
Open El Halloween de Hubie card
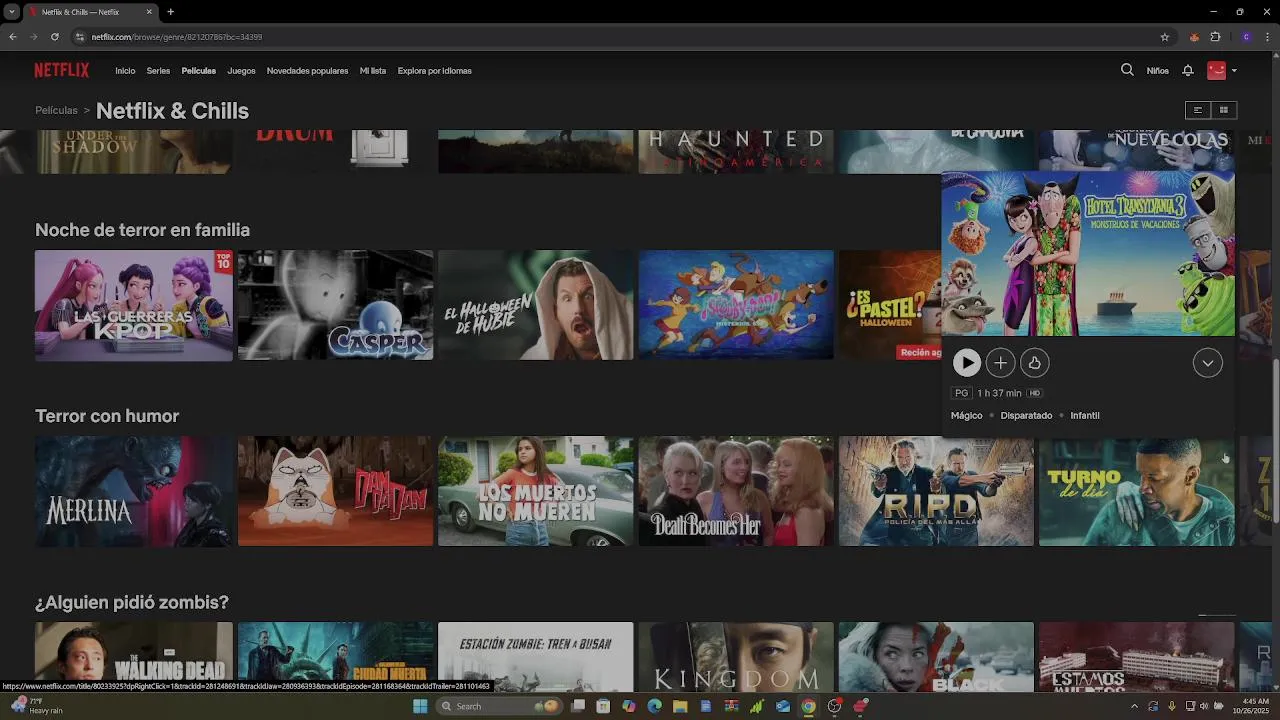(x=536, y=305)
